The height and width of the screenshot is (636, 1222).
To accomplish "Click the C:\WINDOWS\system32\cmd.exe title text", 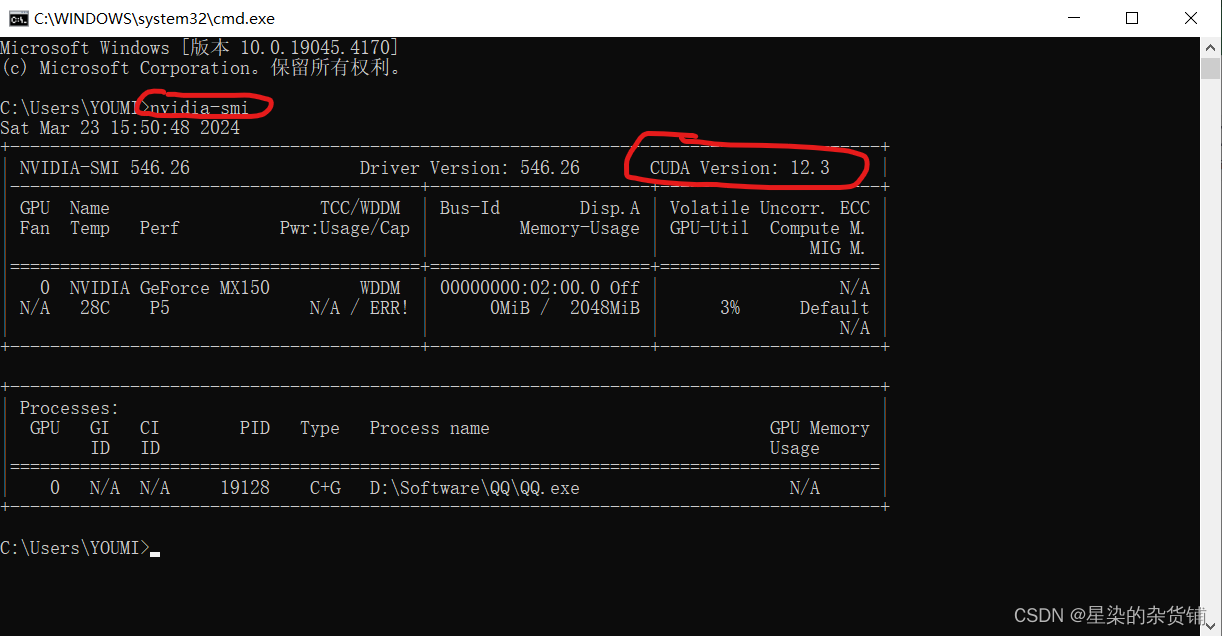I will pos(155,18).
